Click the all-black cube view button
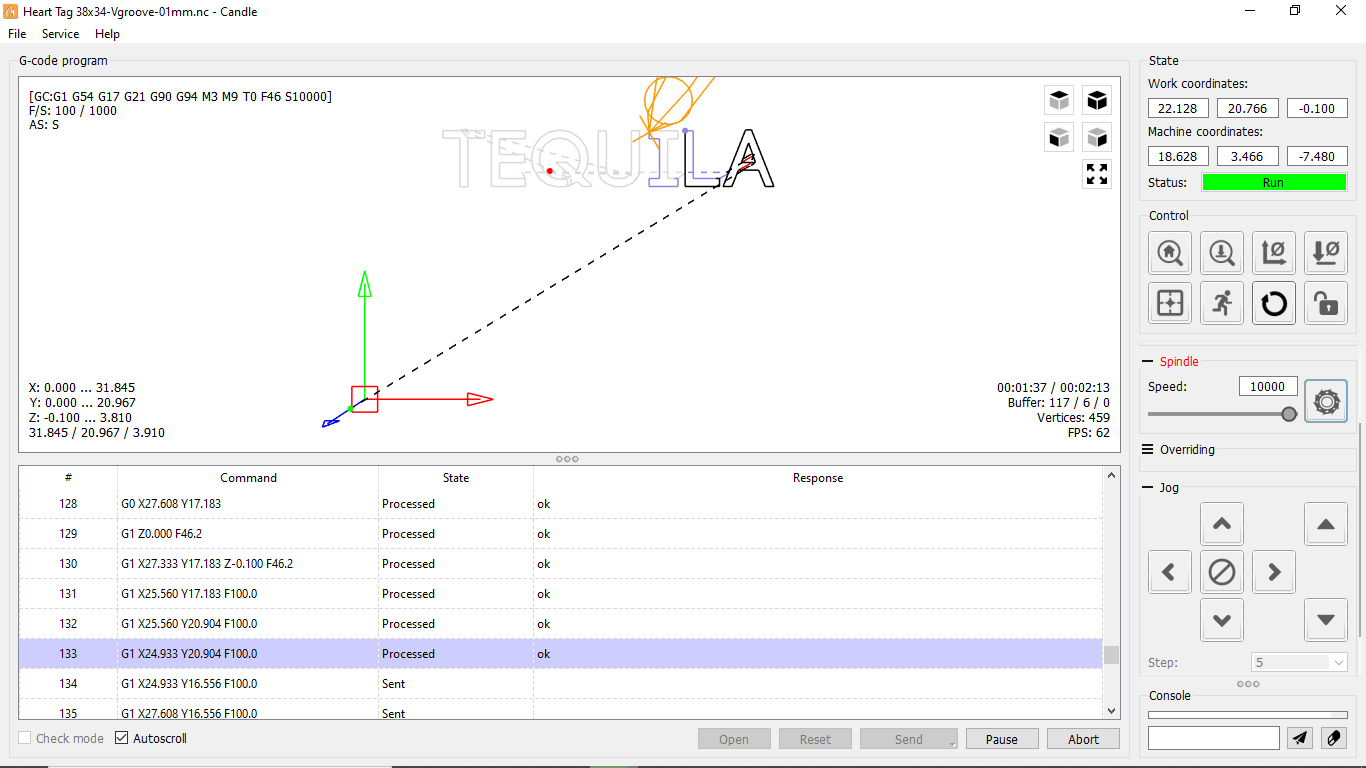This screenshot has height=768, width=1366. point(1097,100)
